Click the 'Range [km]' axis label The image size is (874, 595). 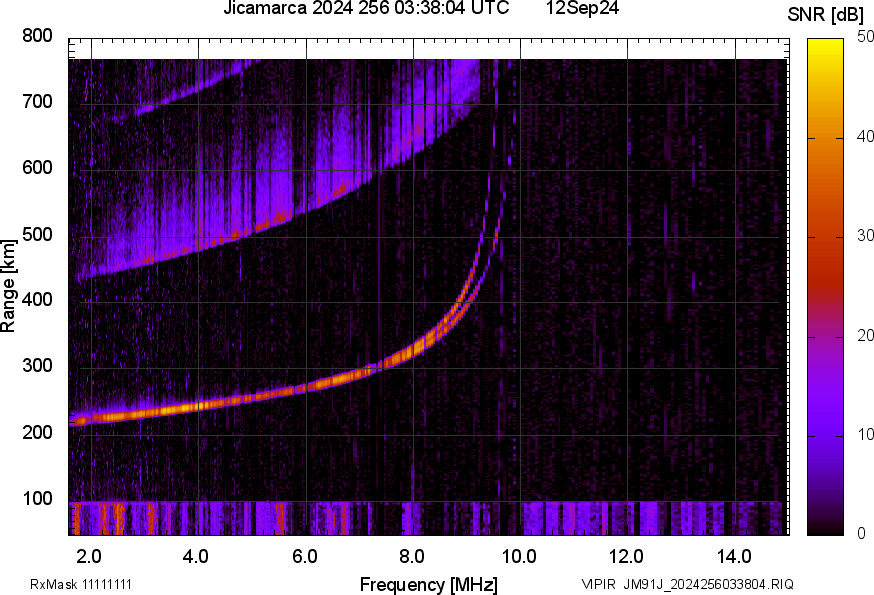pos(8,286)
